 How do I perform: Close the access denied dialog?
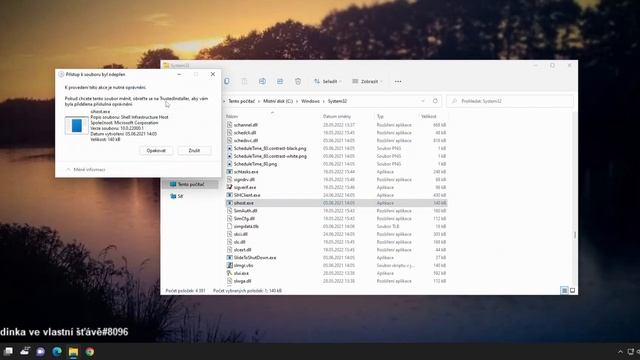[x=213, y=74]
